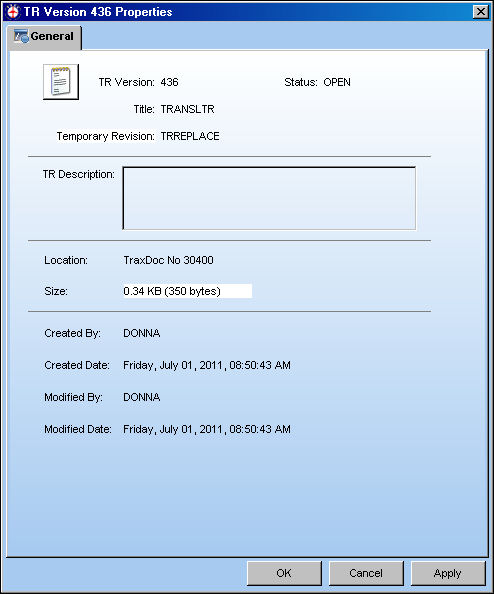Click the Location label
Viewport: 494px width, 594px height.
tap(66, 260)
